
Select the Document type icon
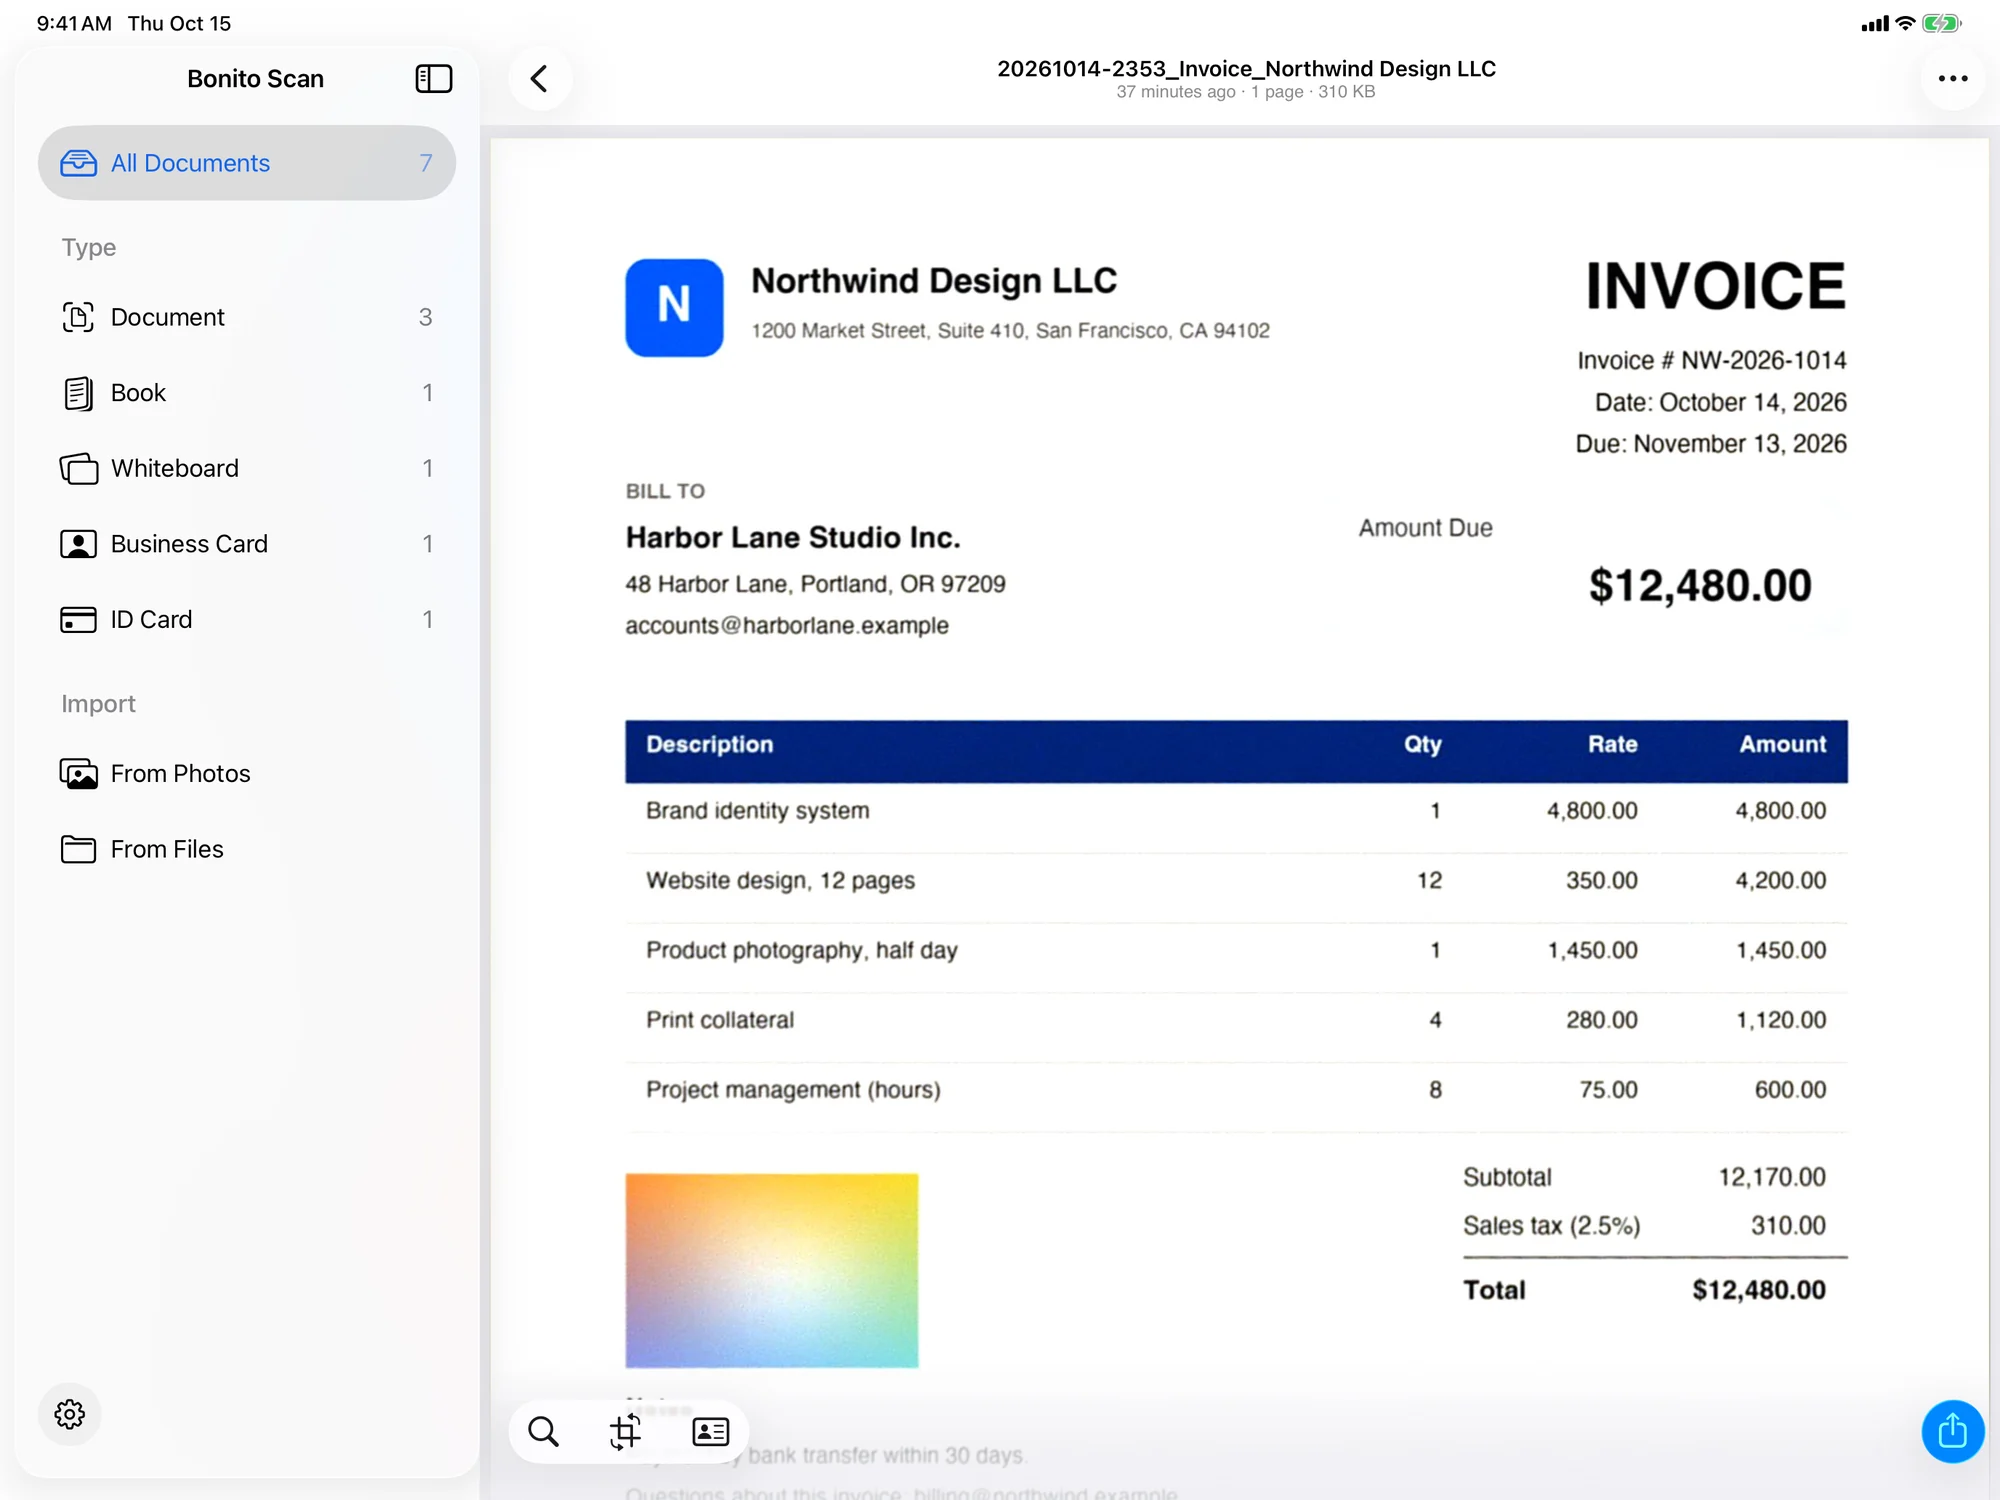tap(78, 317)
